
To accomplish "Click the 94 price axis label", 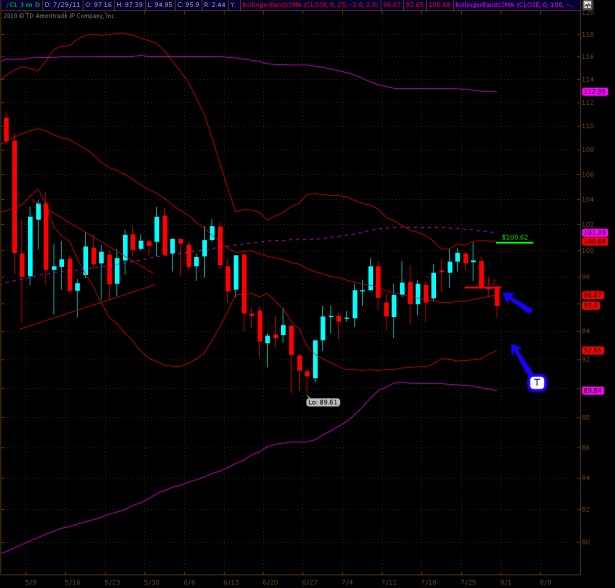I will coord(586,331).
